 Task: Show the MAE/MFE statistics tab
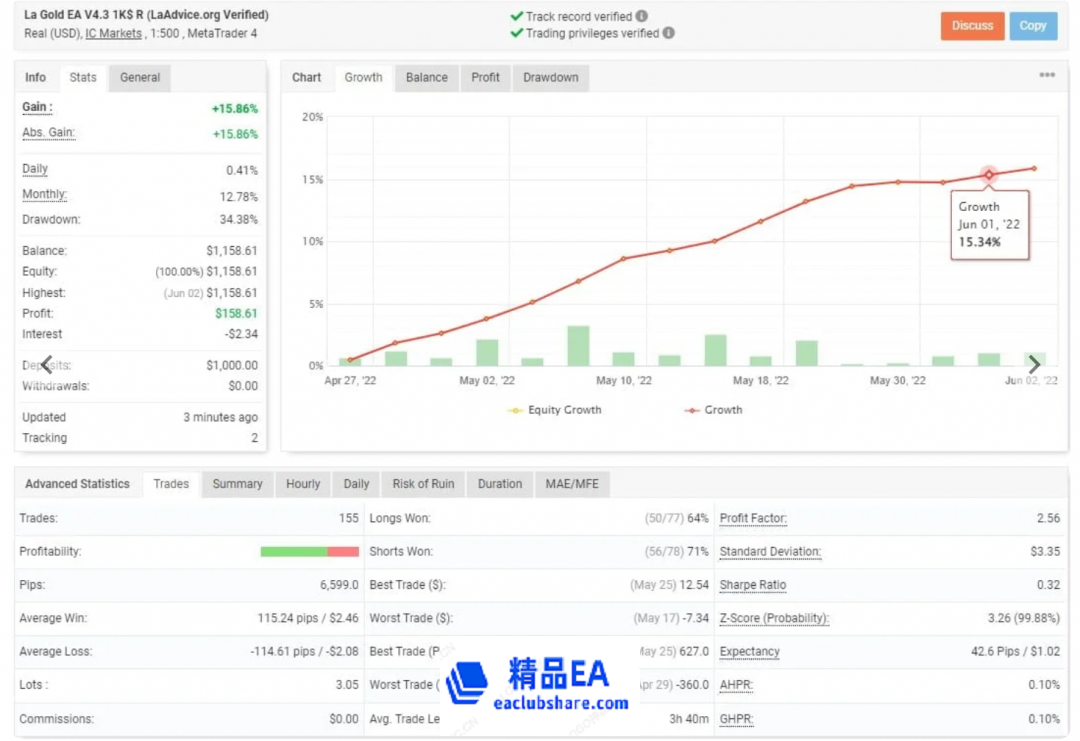click(572, 484)
